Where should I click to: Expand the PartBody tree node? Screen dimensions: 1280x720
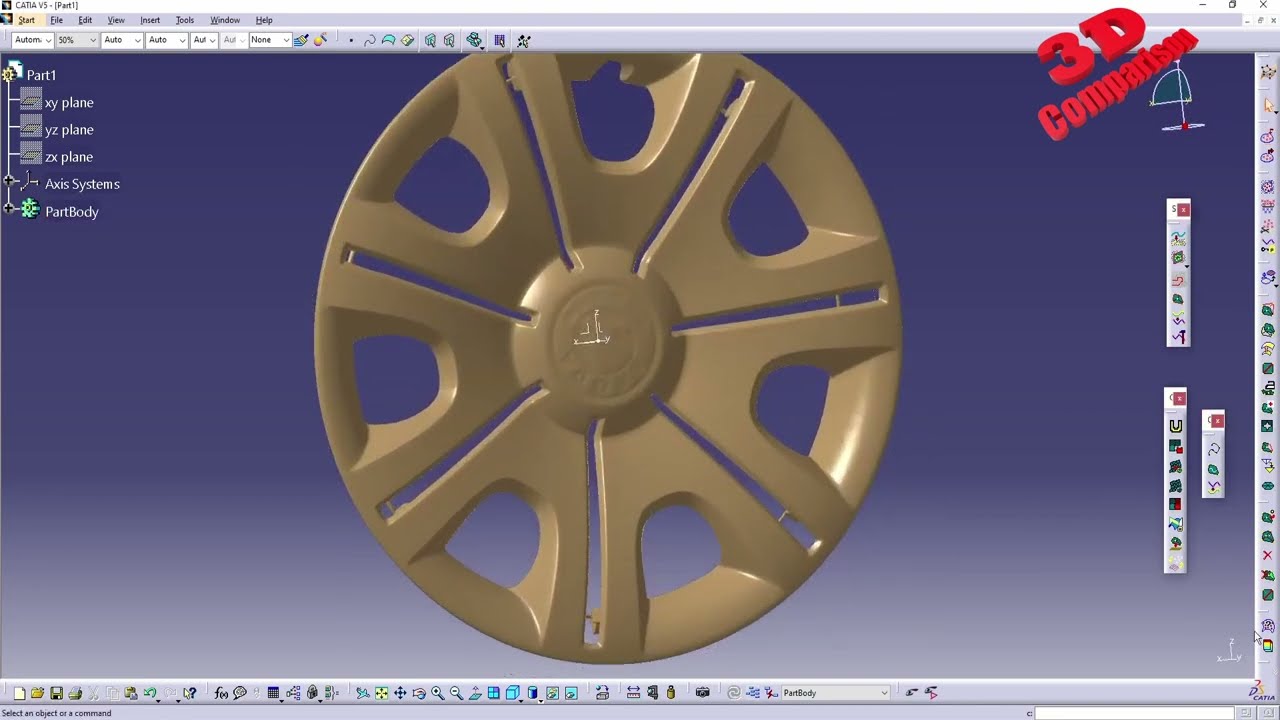[x=9, y=209]
